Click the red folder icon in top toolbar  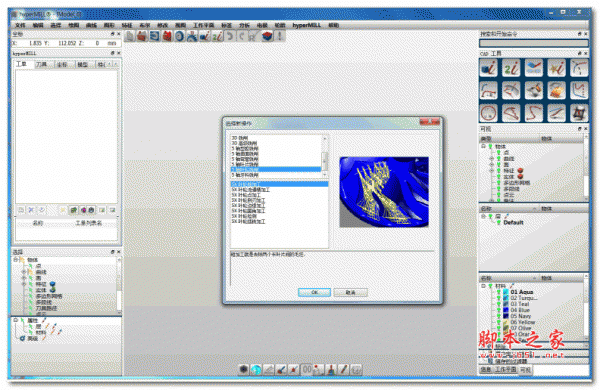click(x=142, y=36)
